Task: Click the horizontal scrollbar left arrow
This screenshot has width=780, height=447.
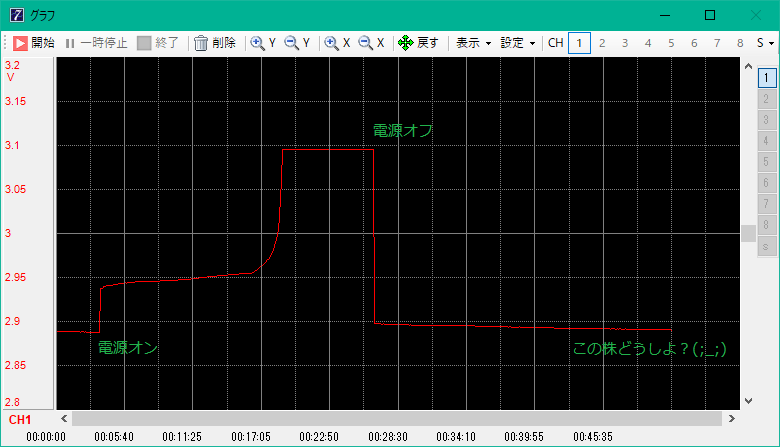Action: point(64,419)
